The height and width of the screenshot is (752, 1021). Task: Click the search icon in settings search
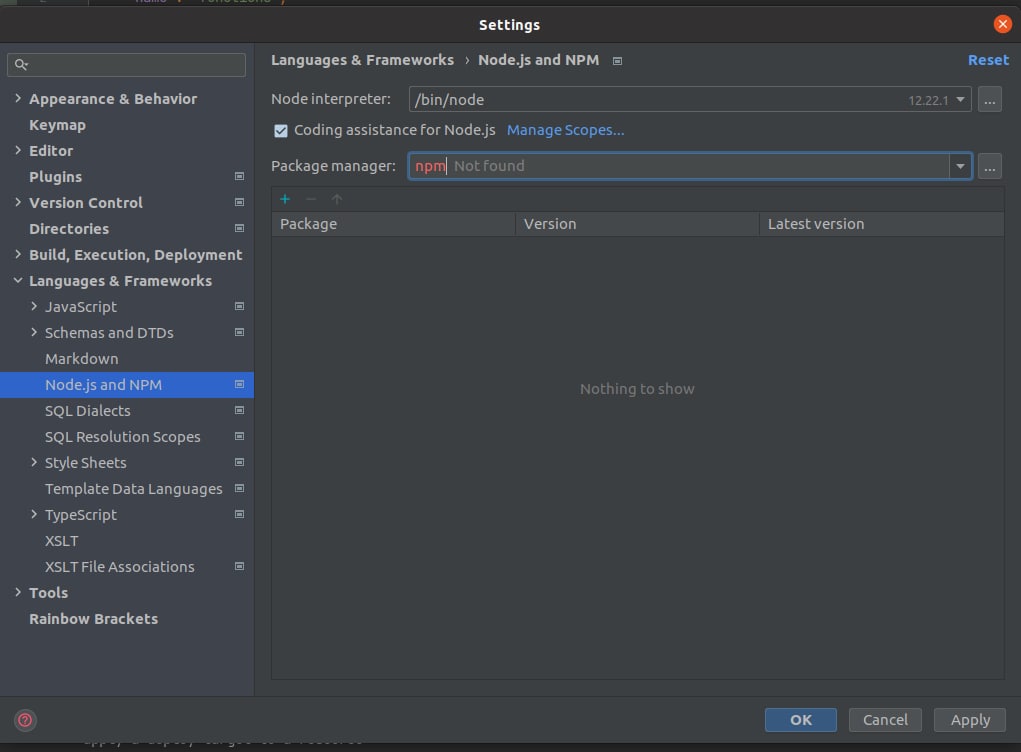pos(21,65)
